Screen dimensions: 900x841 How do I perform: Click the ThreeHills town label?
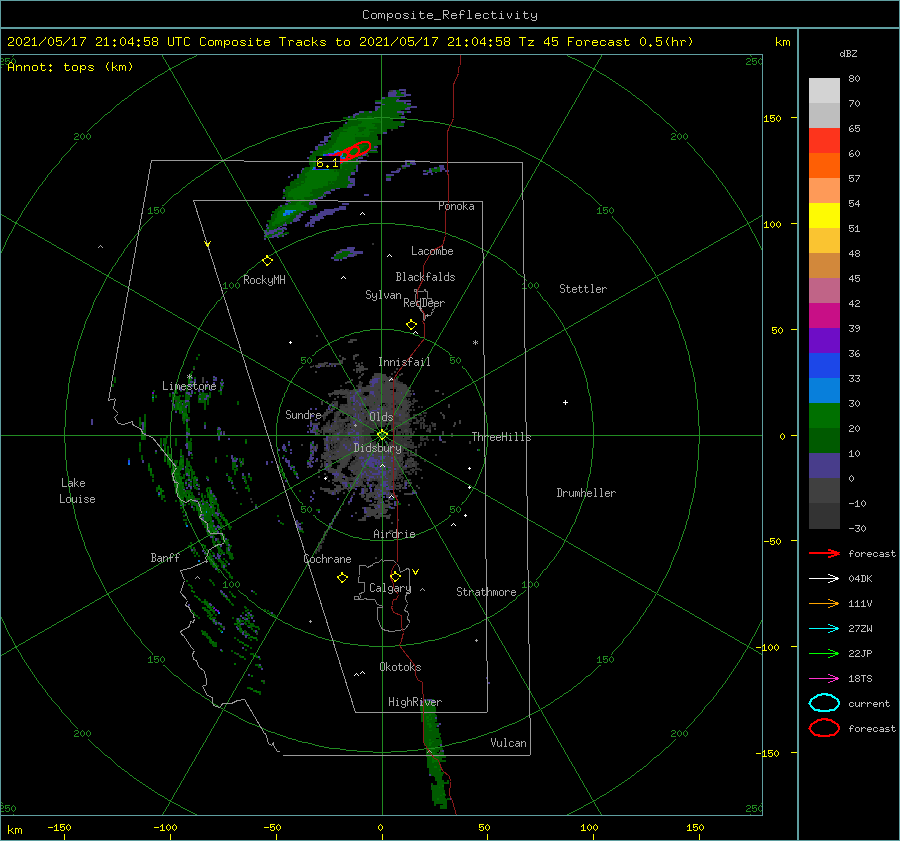[502, 437]
